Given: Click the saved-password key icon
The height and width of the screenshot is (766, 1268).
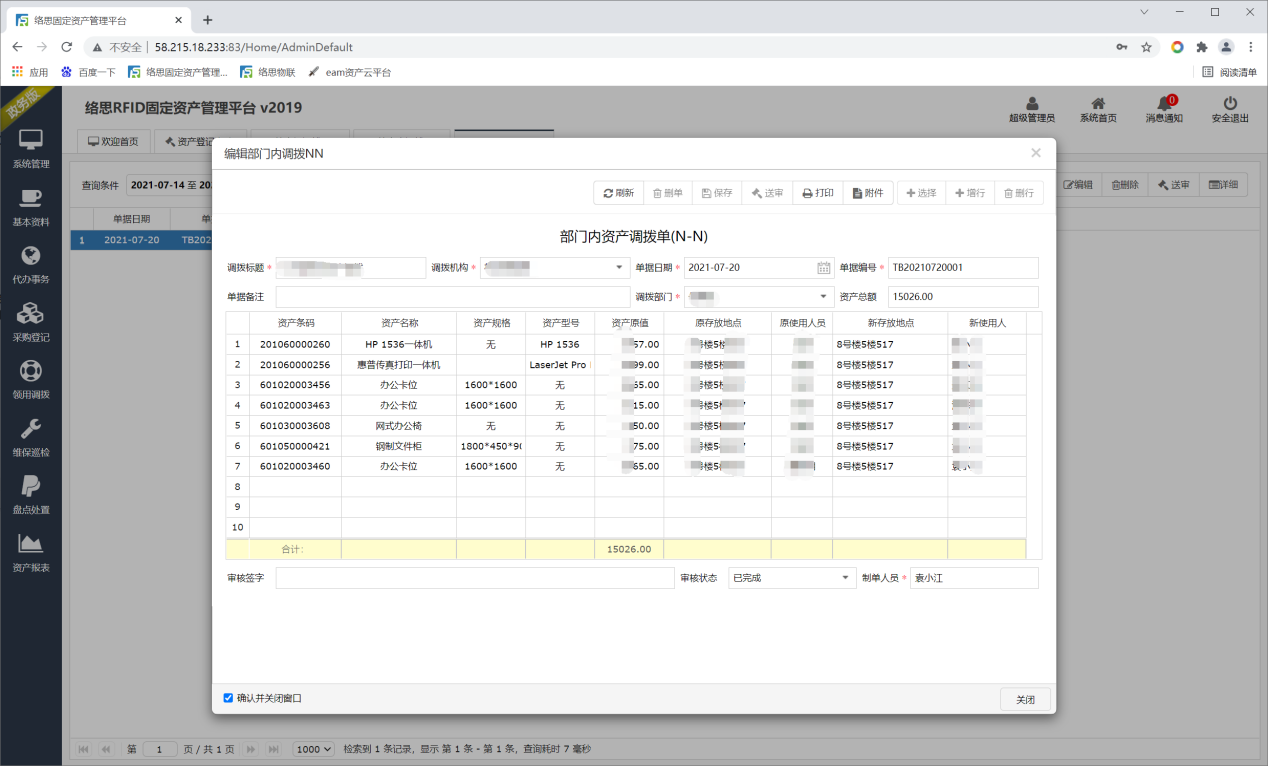Looking at the screenshot, I should click(1122, 47).
